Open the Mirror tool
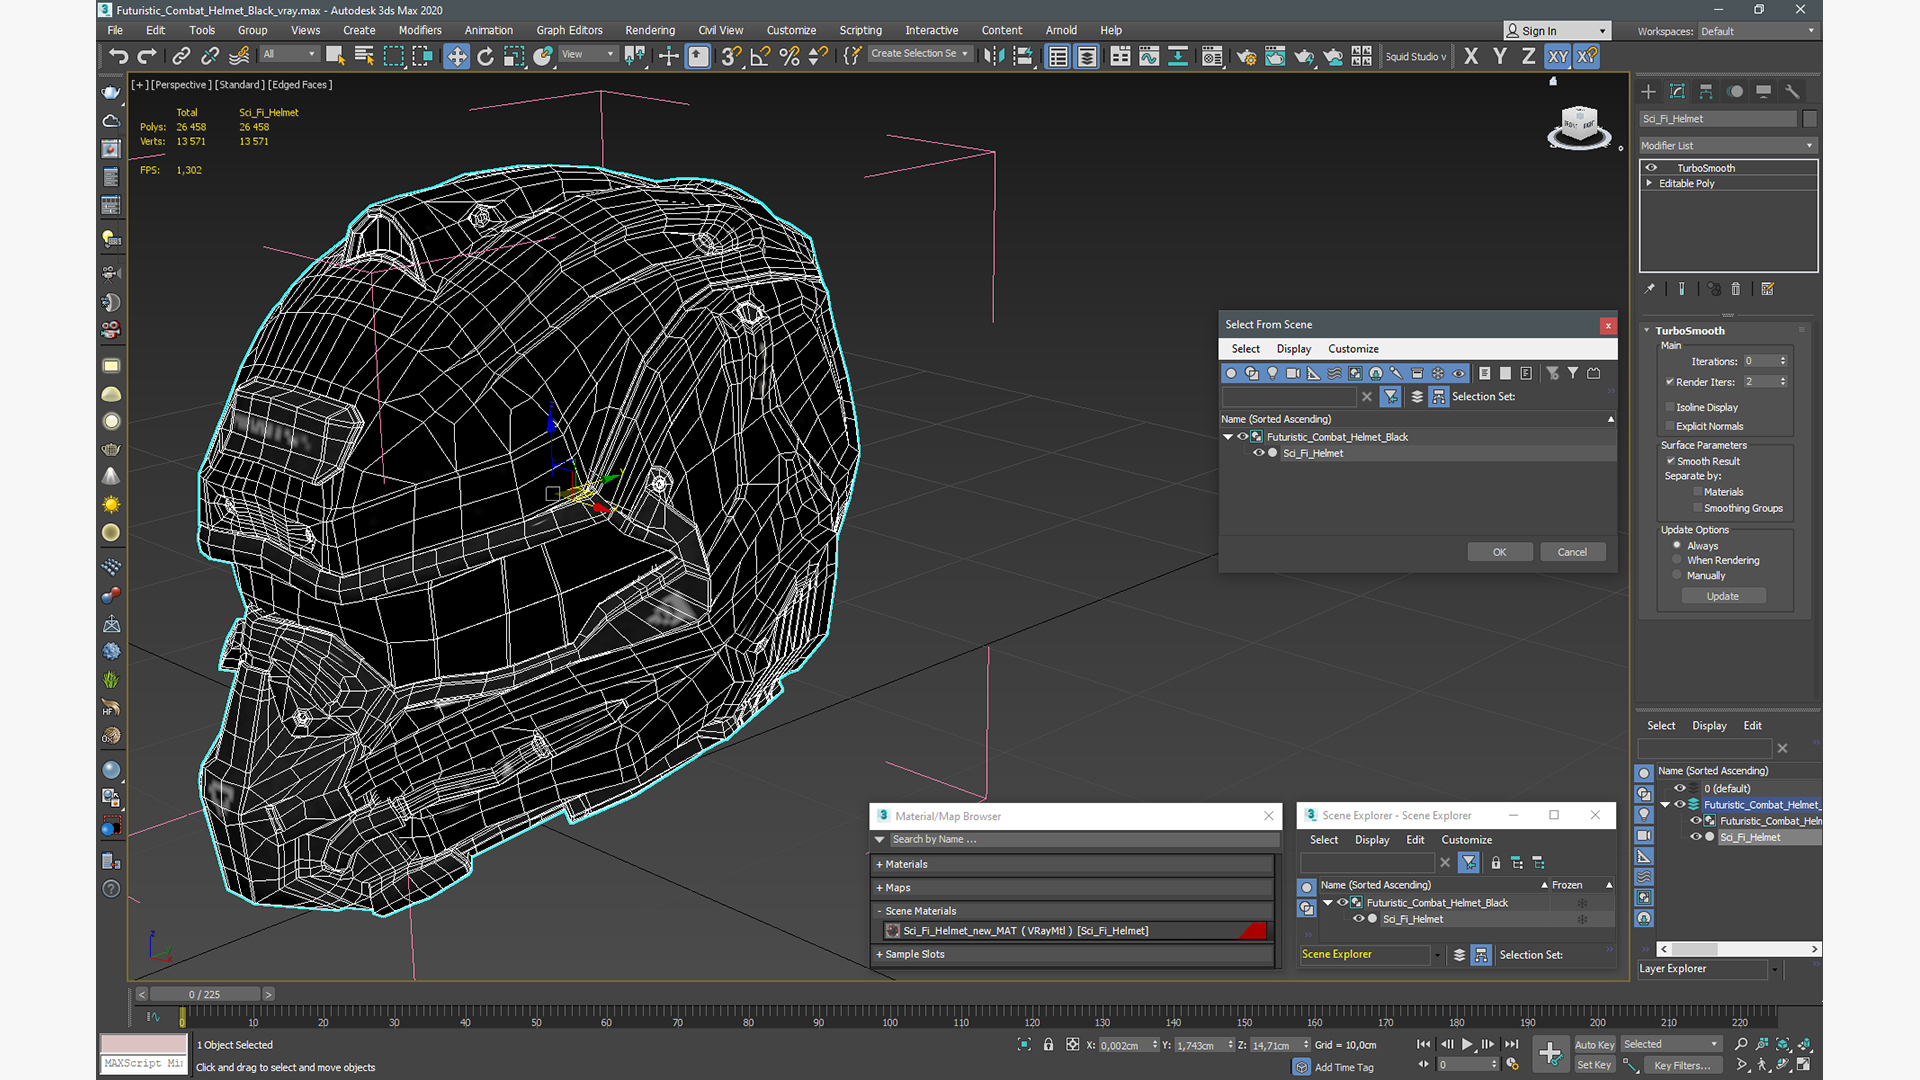 993,56
